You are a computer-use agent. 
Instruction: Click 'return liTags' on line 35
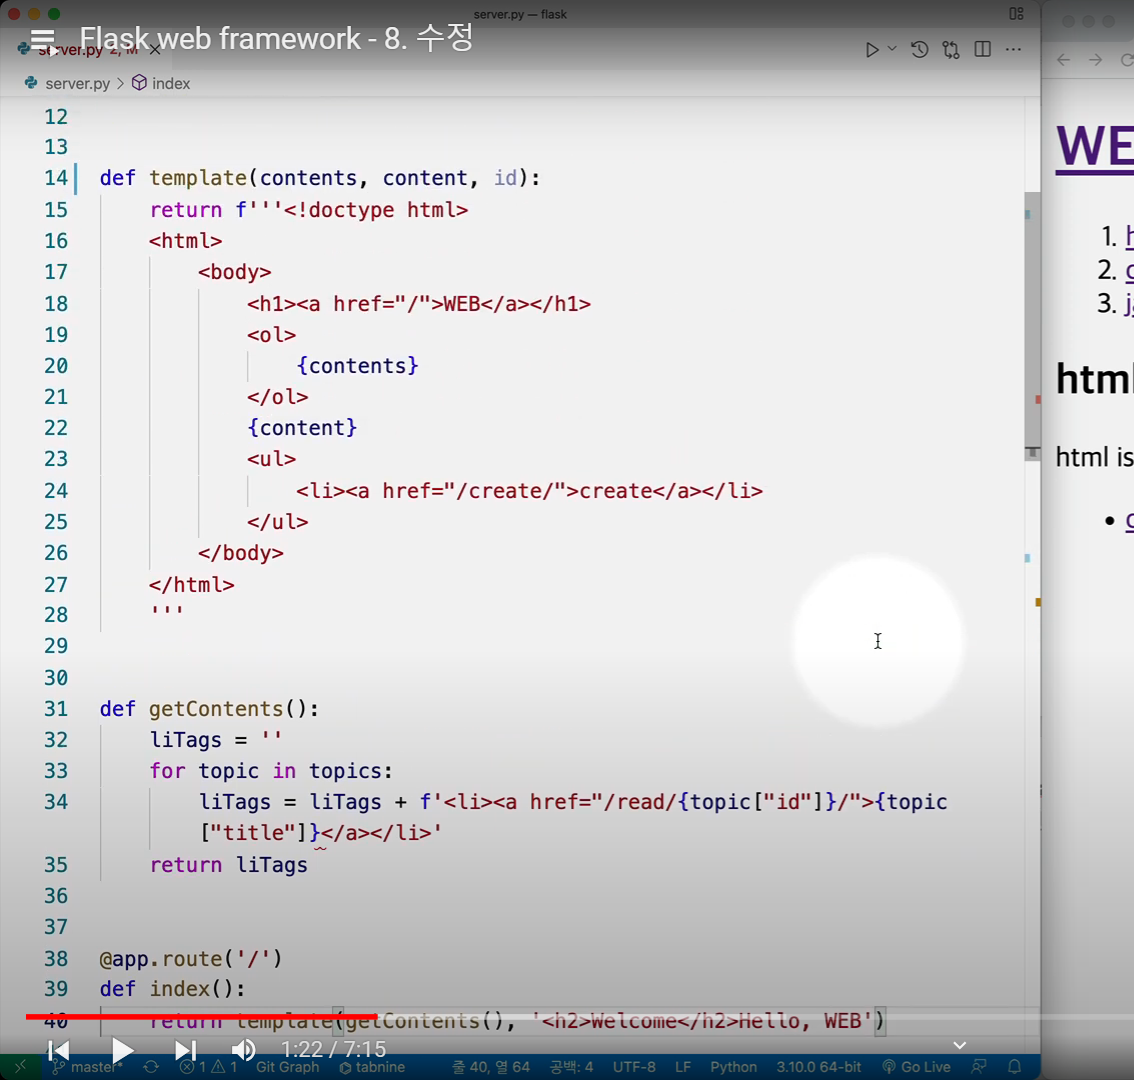coord(229,865)
